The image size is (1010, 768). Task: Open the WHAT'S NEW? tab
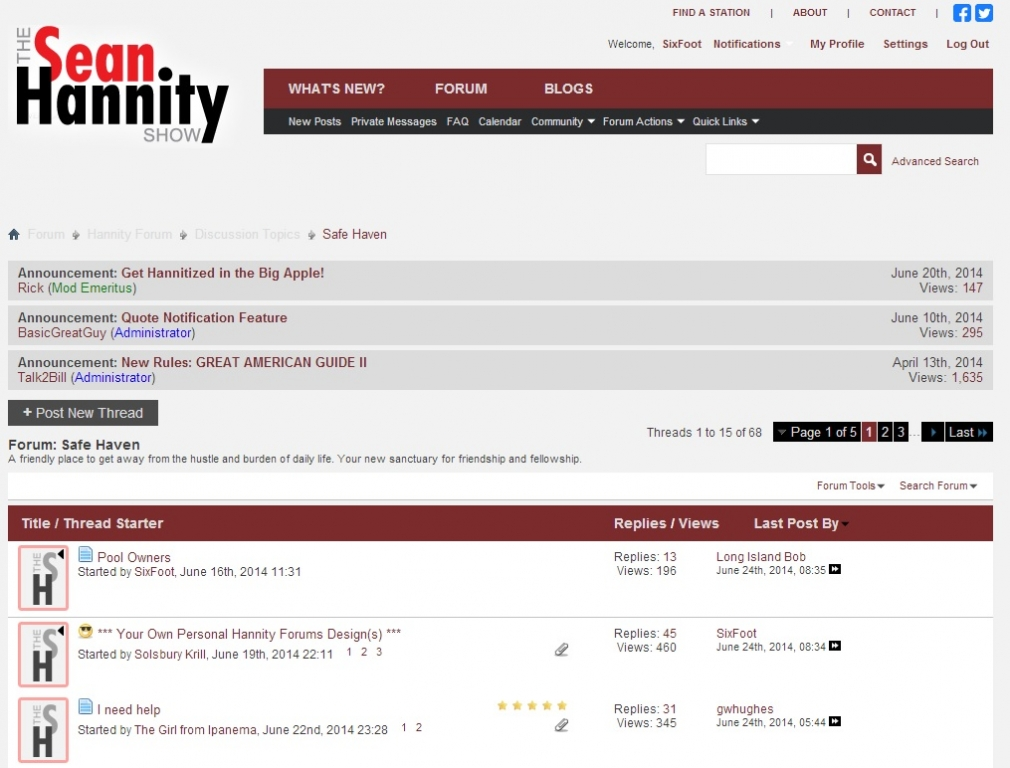click(x=336, y=89)
